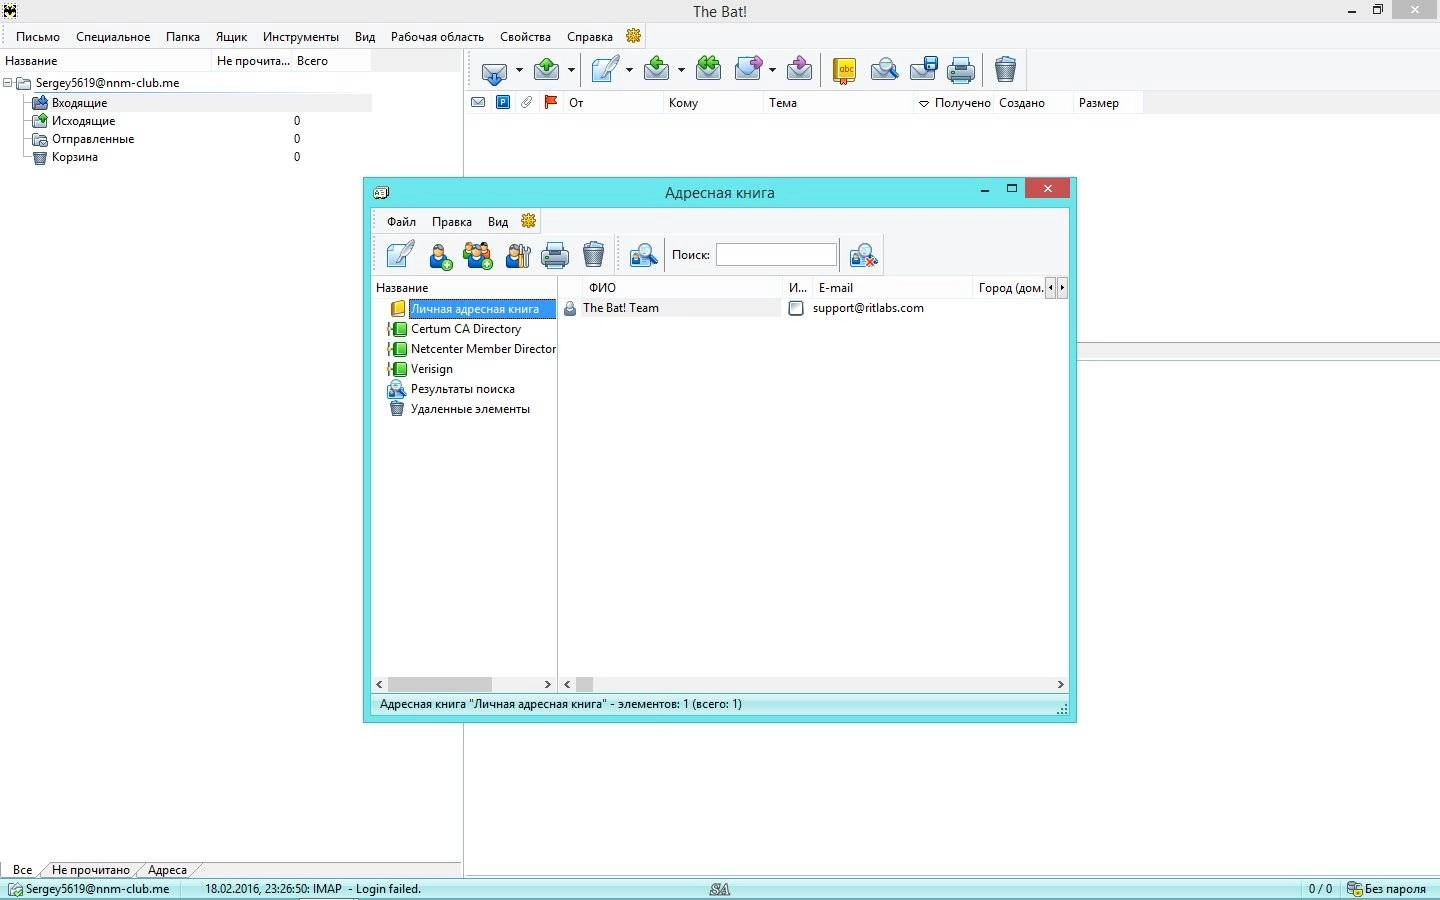The width and height of the screenshot is (1440, 900).
Task: Click the SA indicator in status bar
Action: [720, 889]
